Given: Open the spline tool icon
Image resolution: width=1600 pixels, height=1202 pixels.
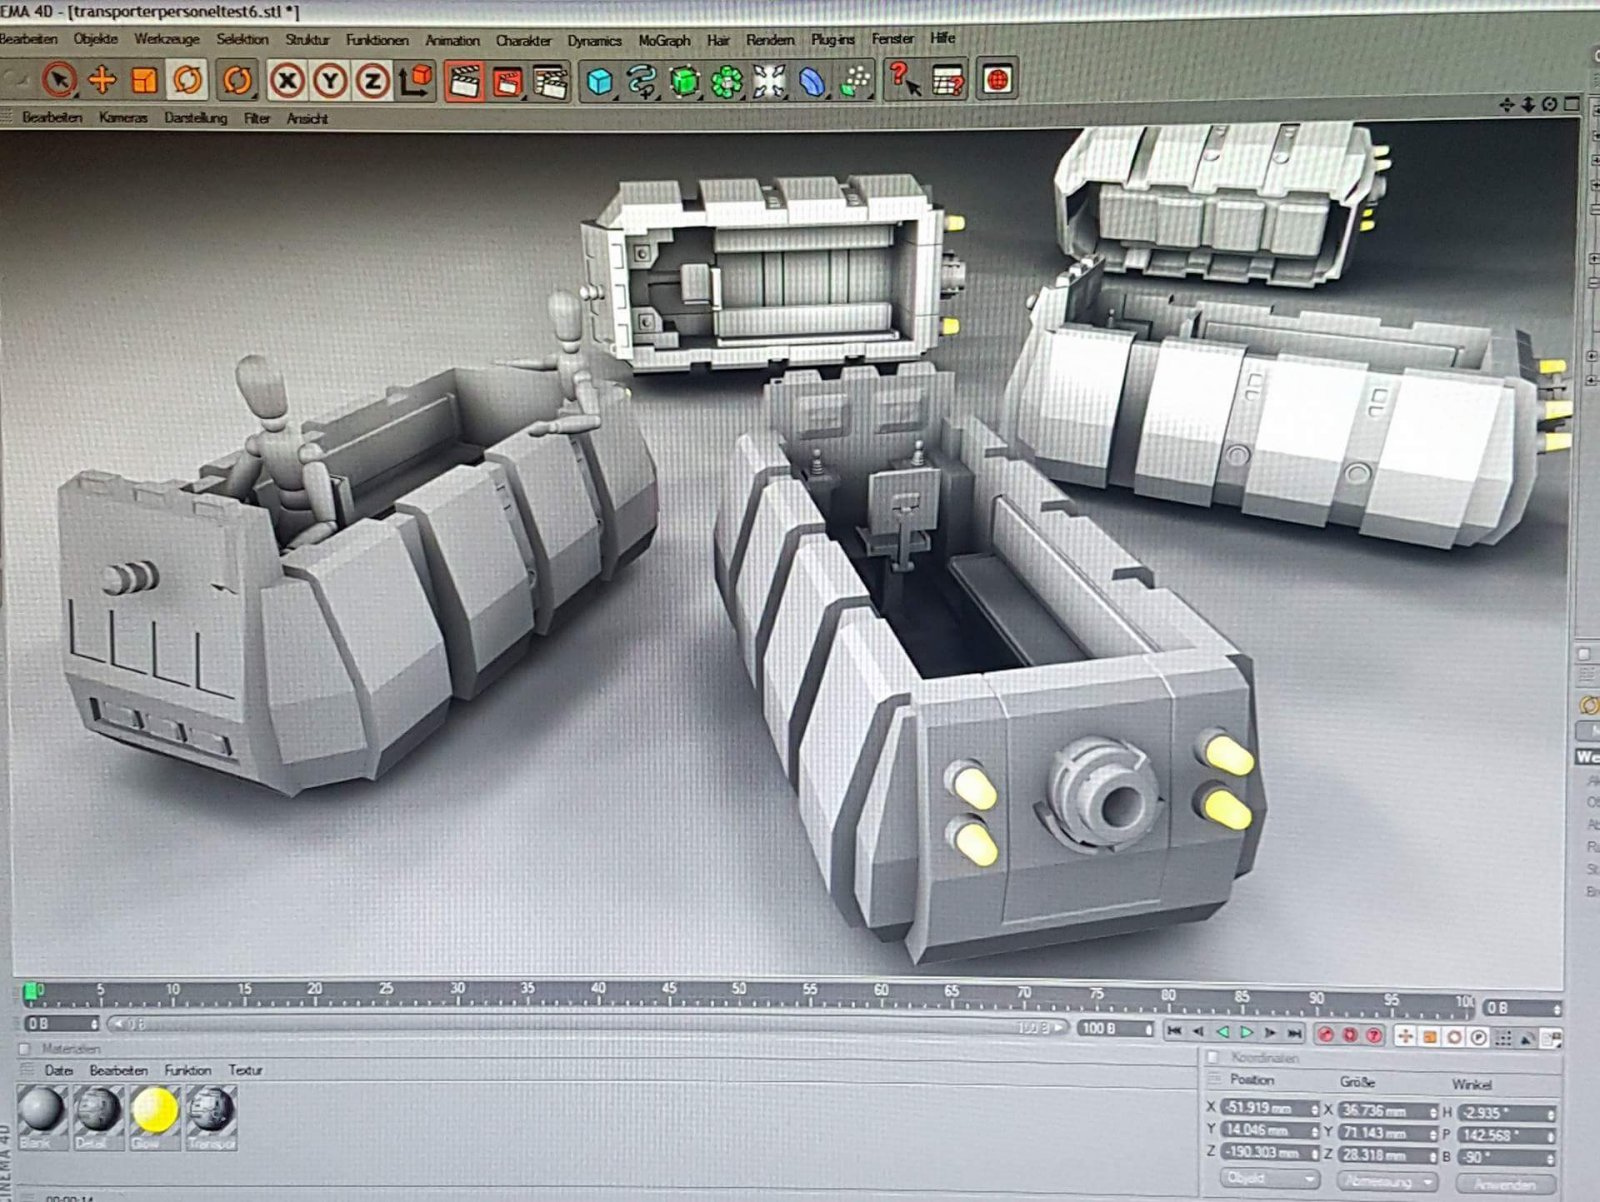Looking at the screenshot, I should (x=642, y=82).
